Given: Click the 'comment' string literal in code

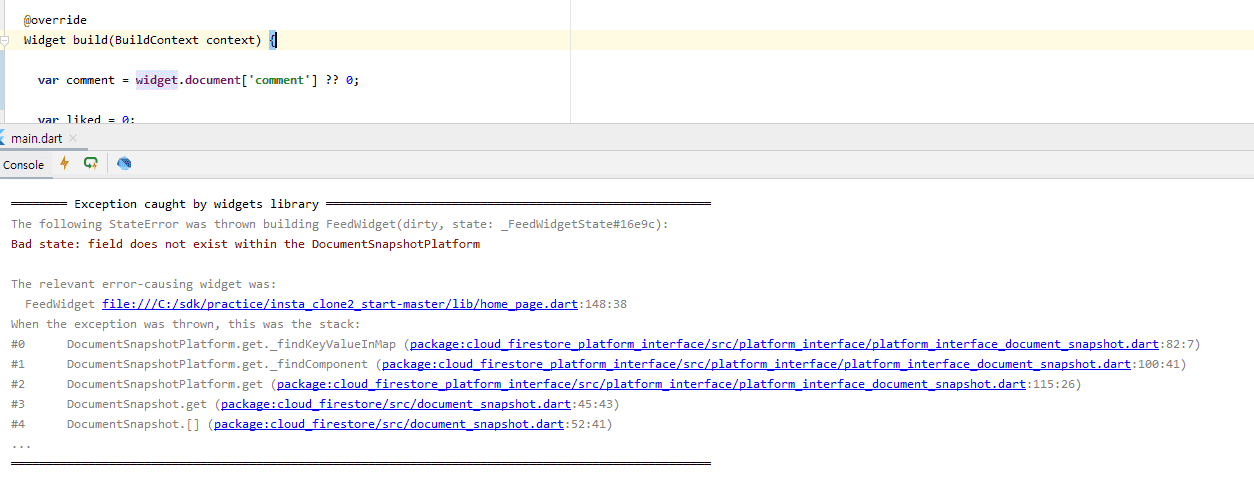Looking at the screenshot, I should (279, 80).
